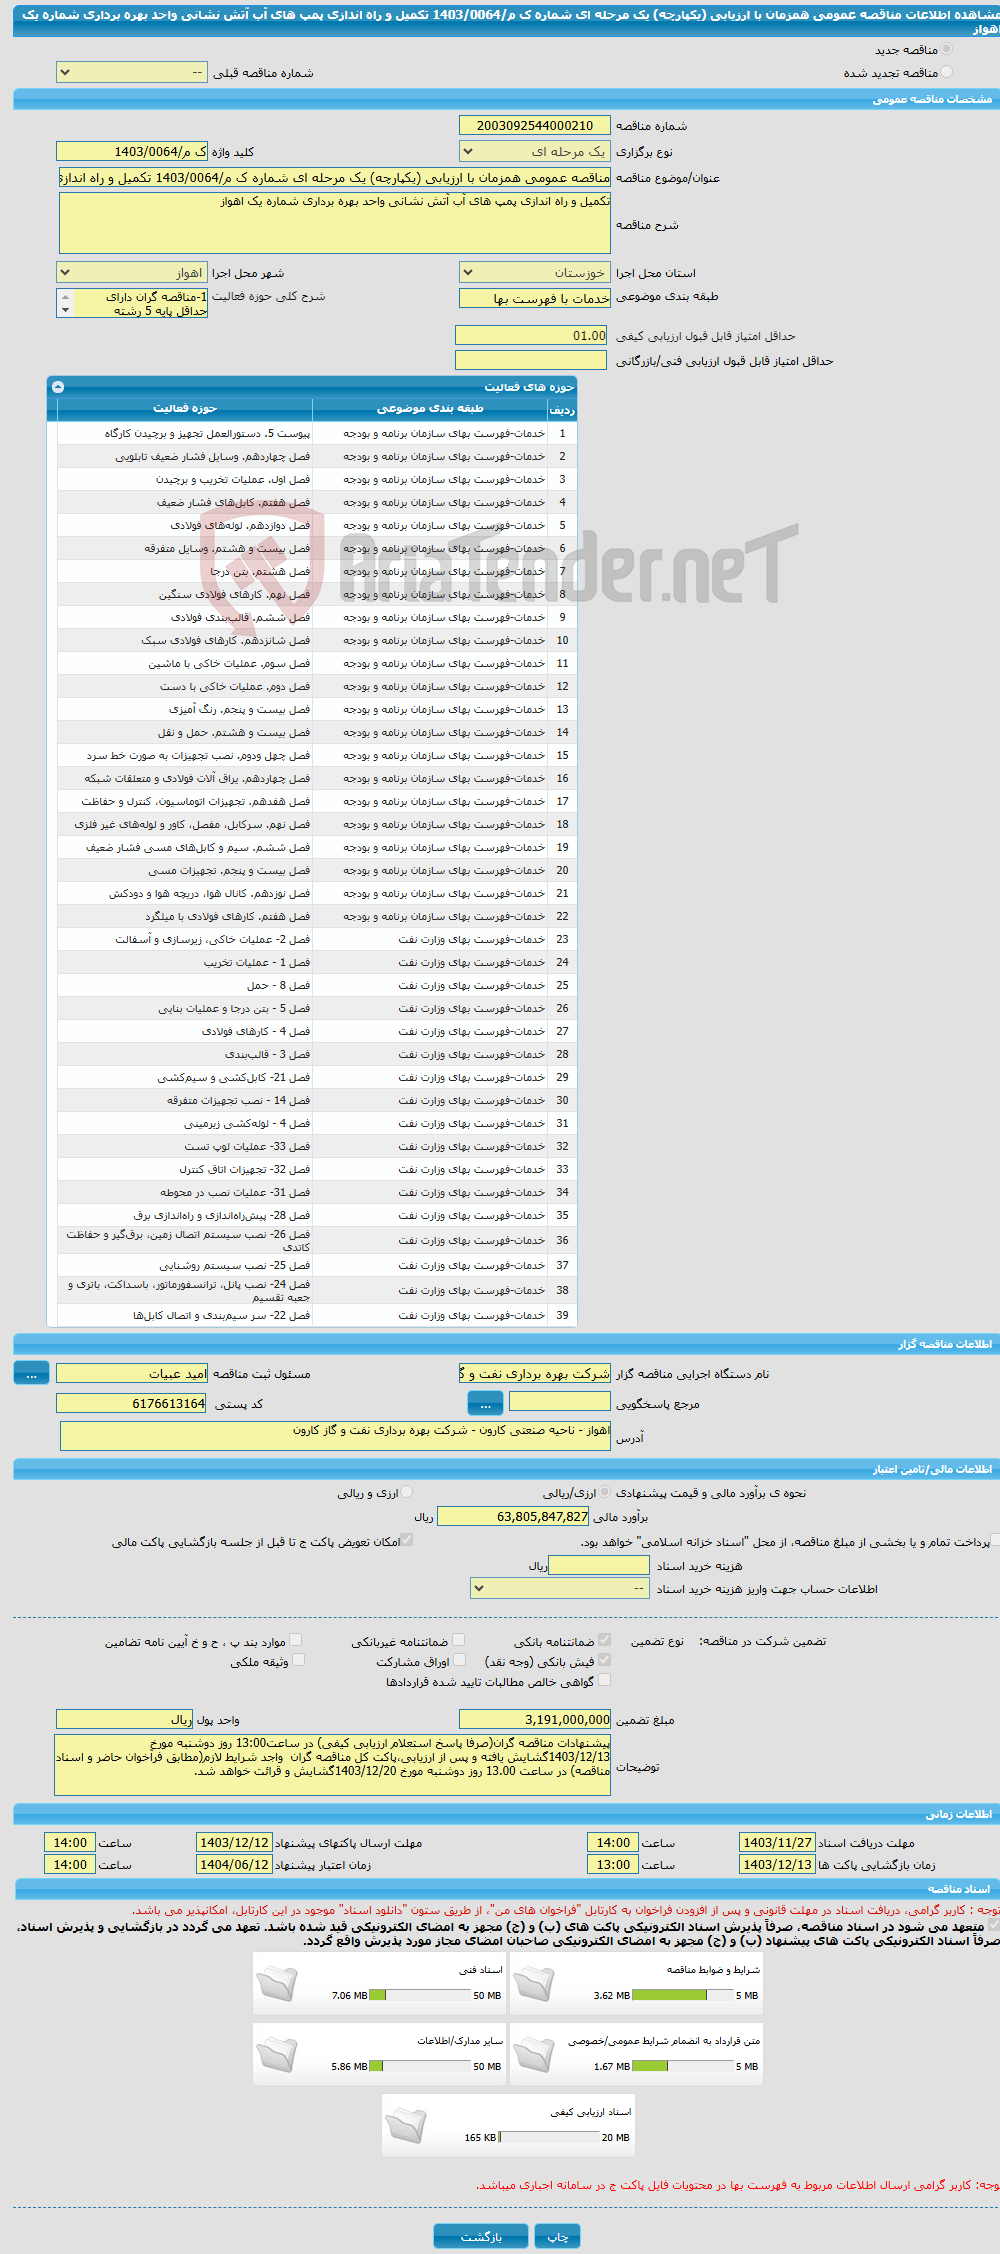
Task: Collapse the 'حوزه های فعالیت' panel
Action: click(x=58, y=386)
